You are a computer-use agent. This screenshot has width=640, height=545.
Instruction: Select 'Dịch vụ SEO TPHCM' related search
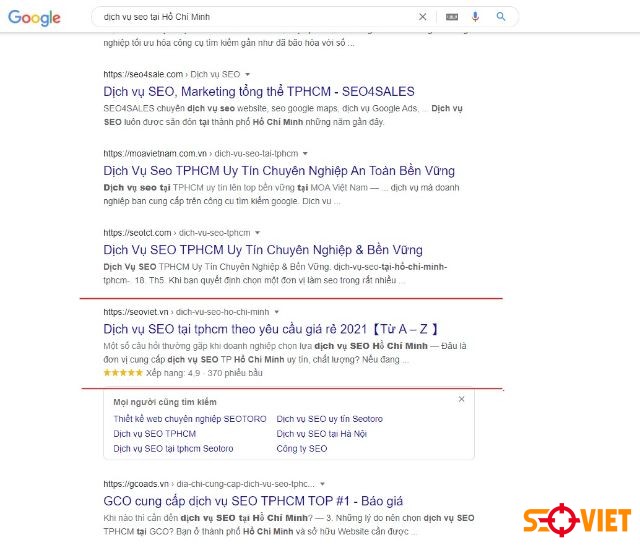[155, 434]
